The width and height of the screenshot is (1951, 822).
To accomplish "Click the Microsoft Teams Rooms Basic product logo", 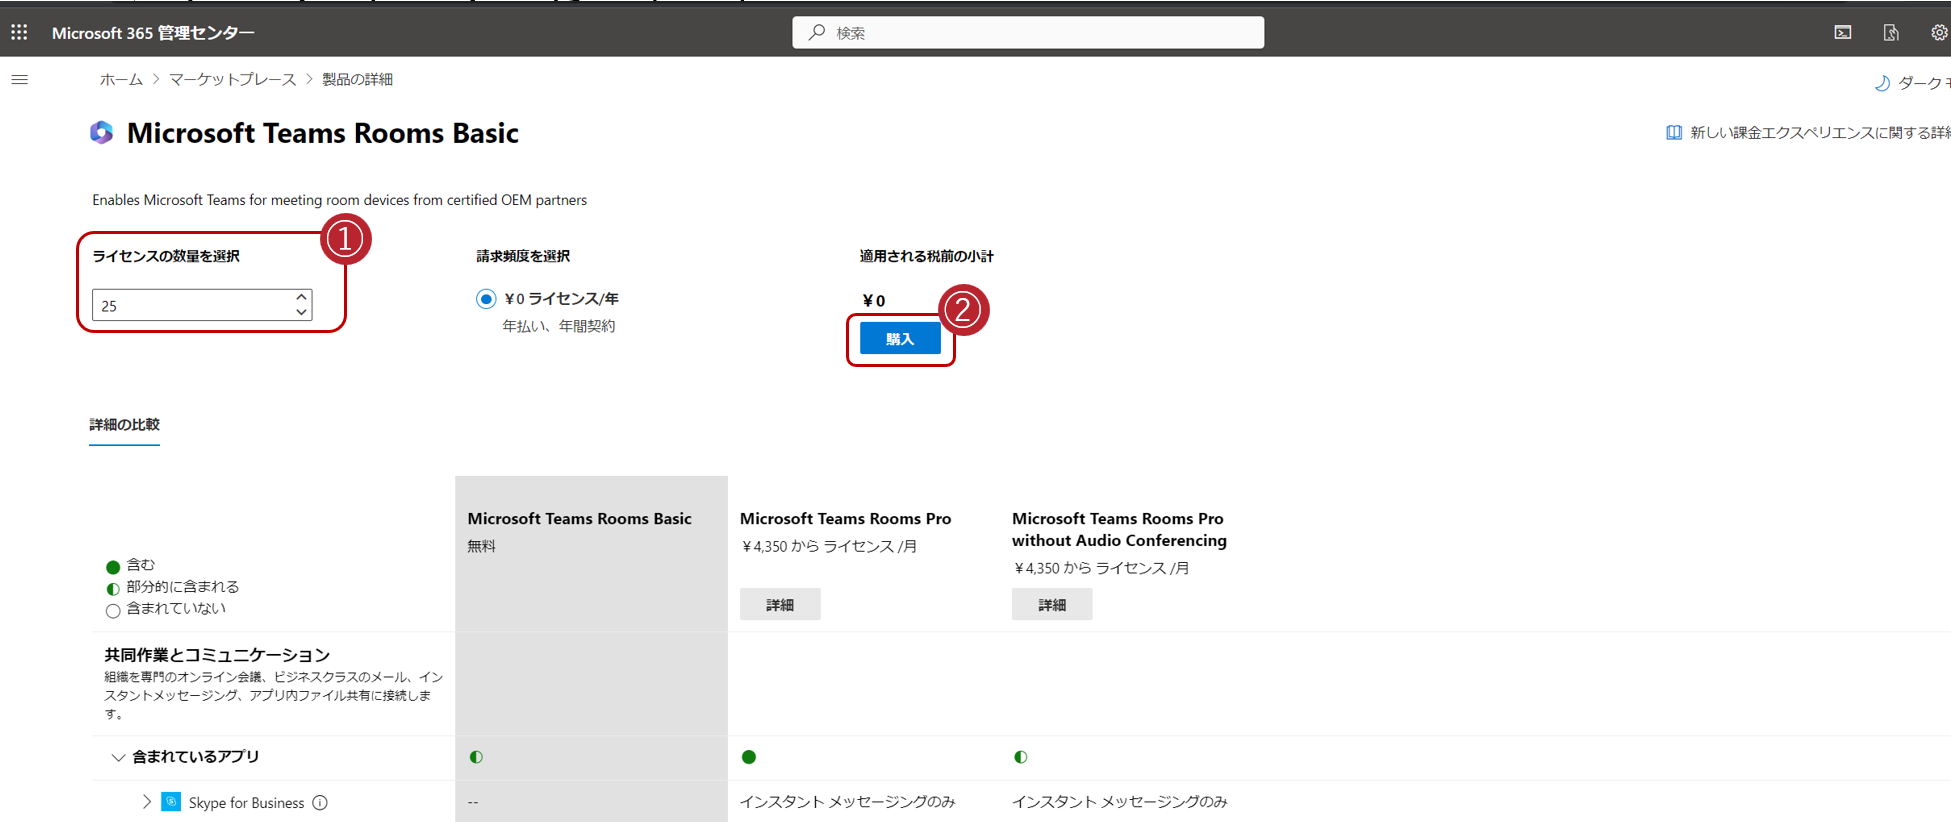I will pyautogui.click(x=102, y=133).
